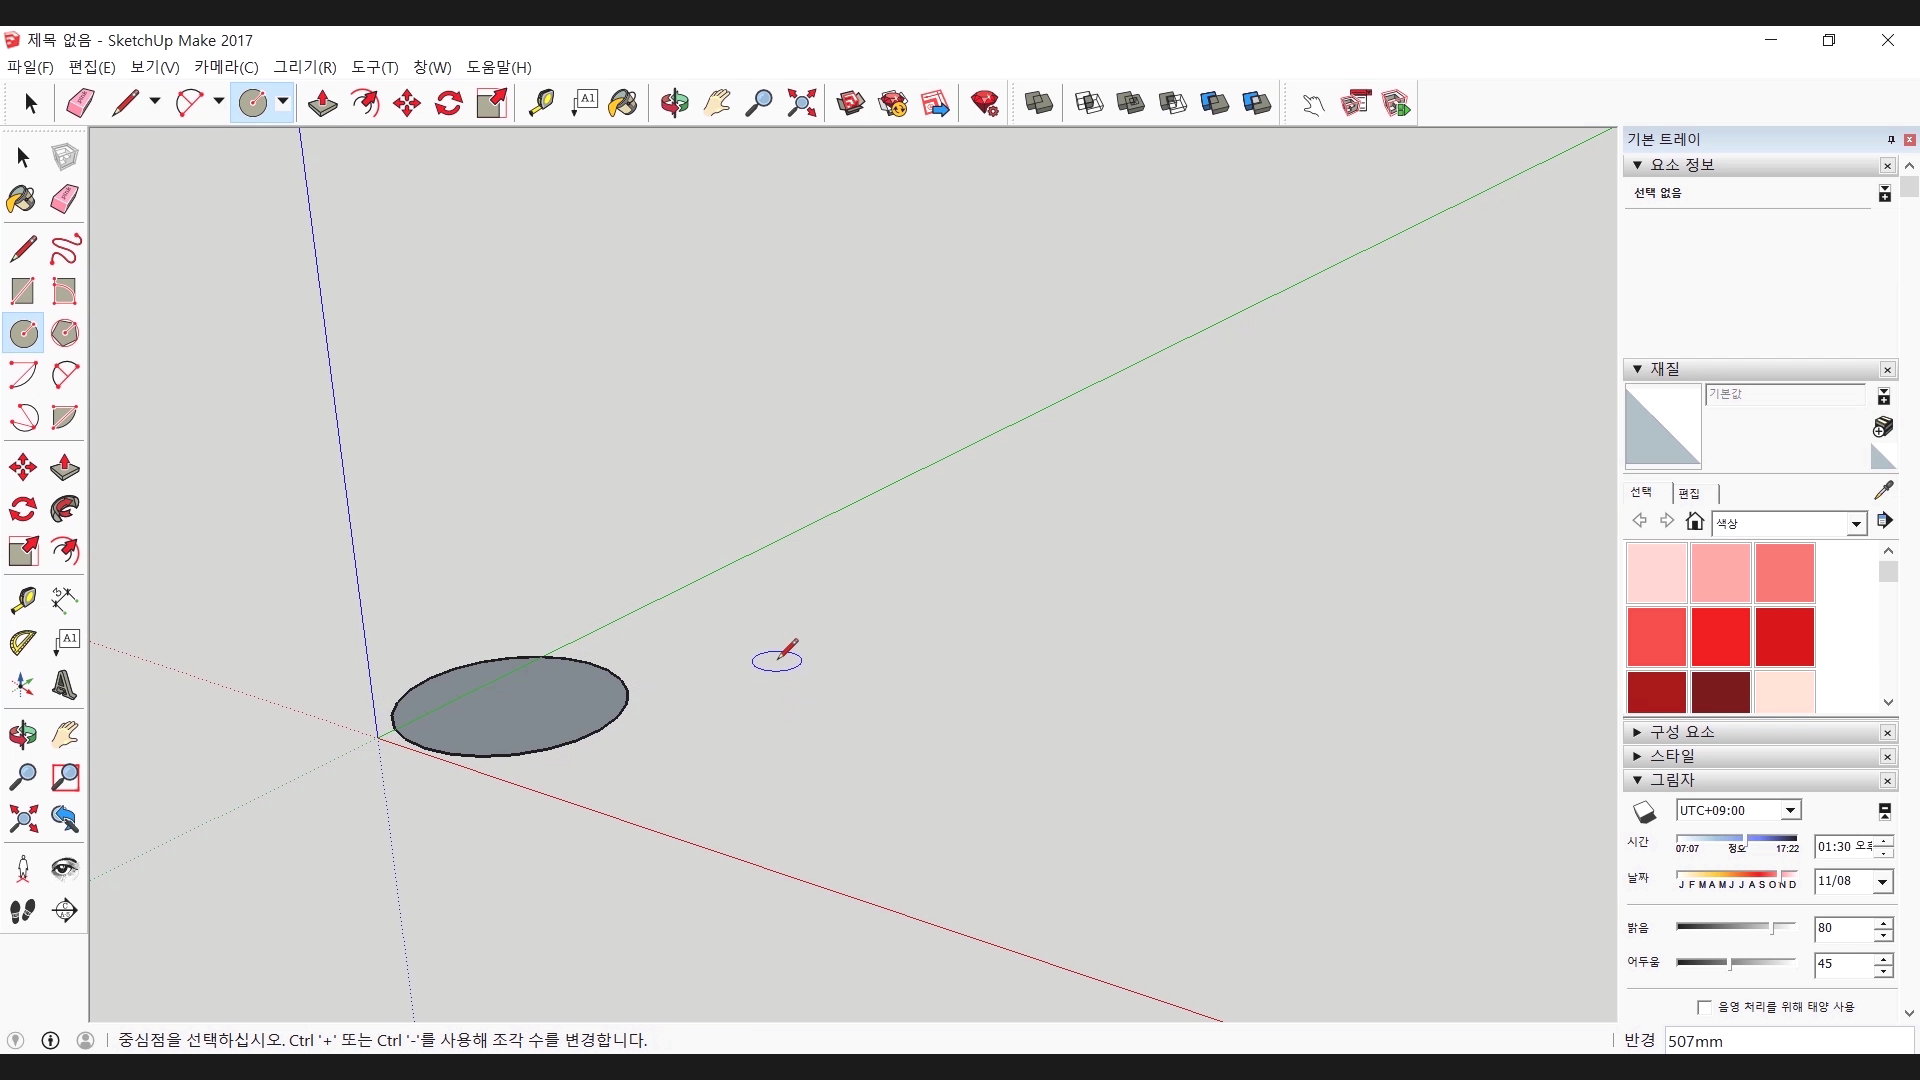Select the Paint Bucket tool in left toolbar

[22, 199]
